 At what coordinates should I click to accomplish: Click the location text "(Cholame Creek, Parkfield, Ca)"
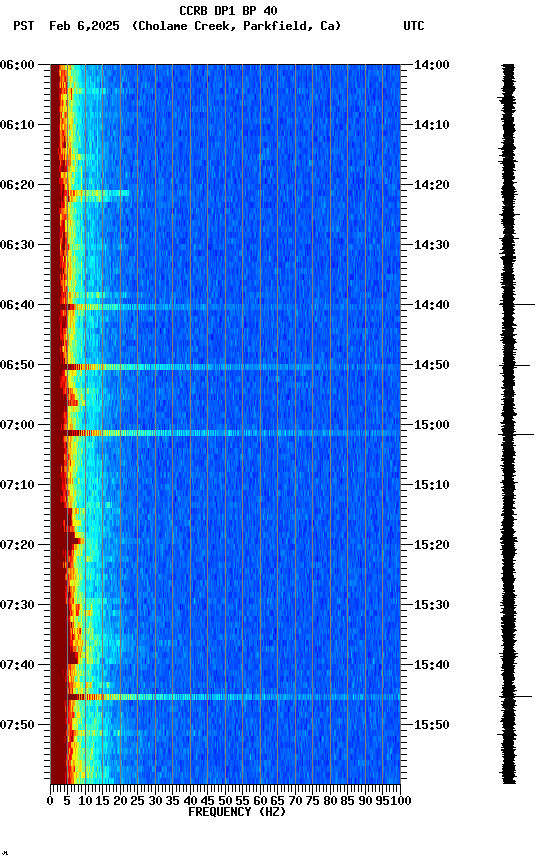point(236,26)
